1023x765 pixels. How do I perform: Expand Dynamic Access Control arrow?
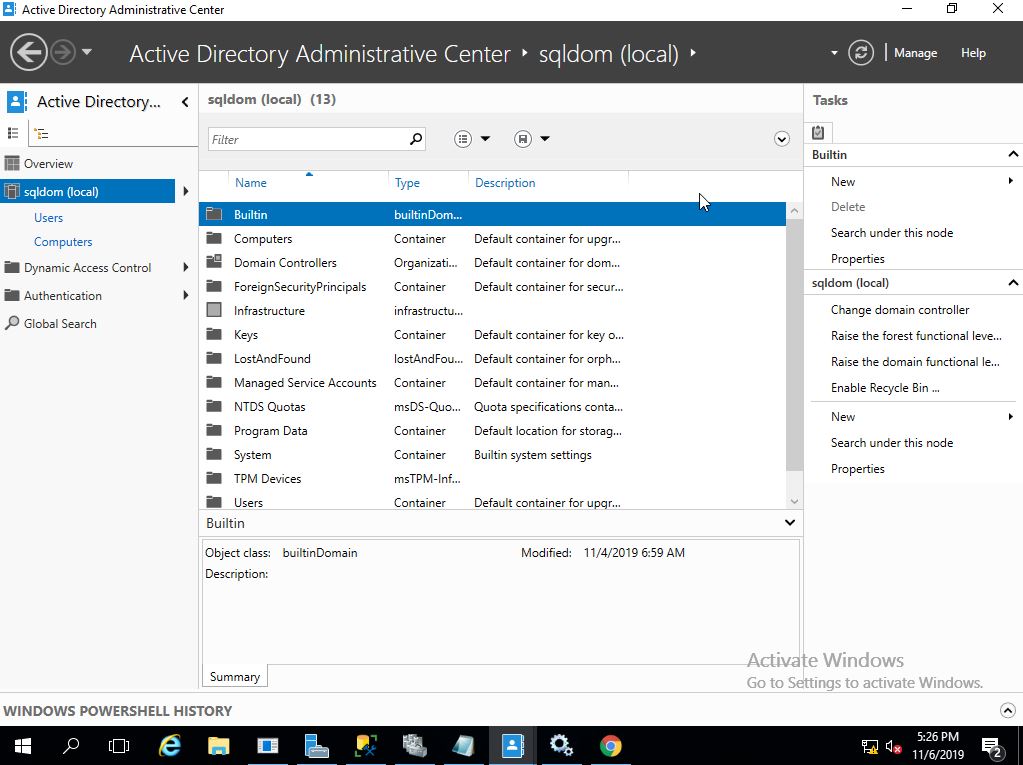[x=186, y=267]
